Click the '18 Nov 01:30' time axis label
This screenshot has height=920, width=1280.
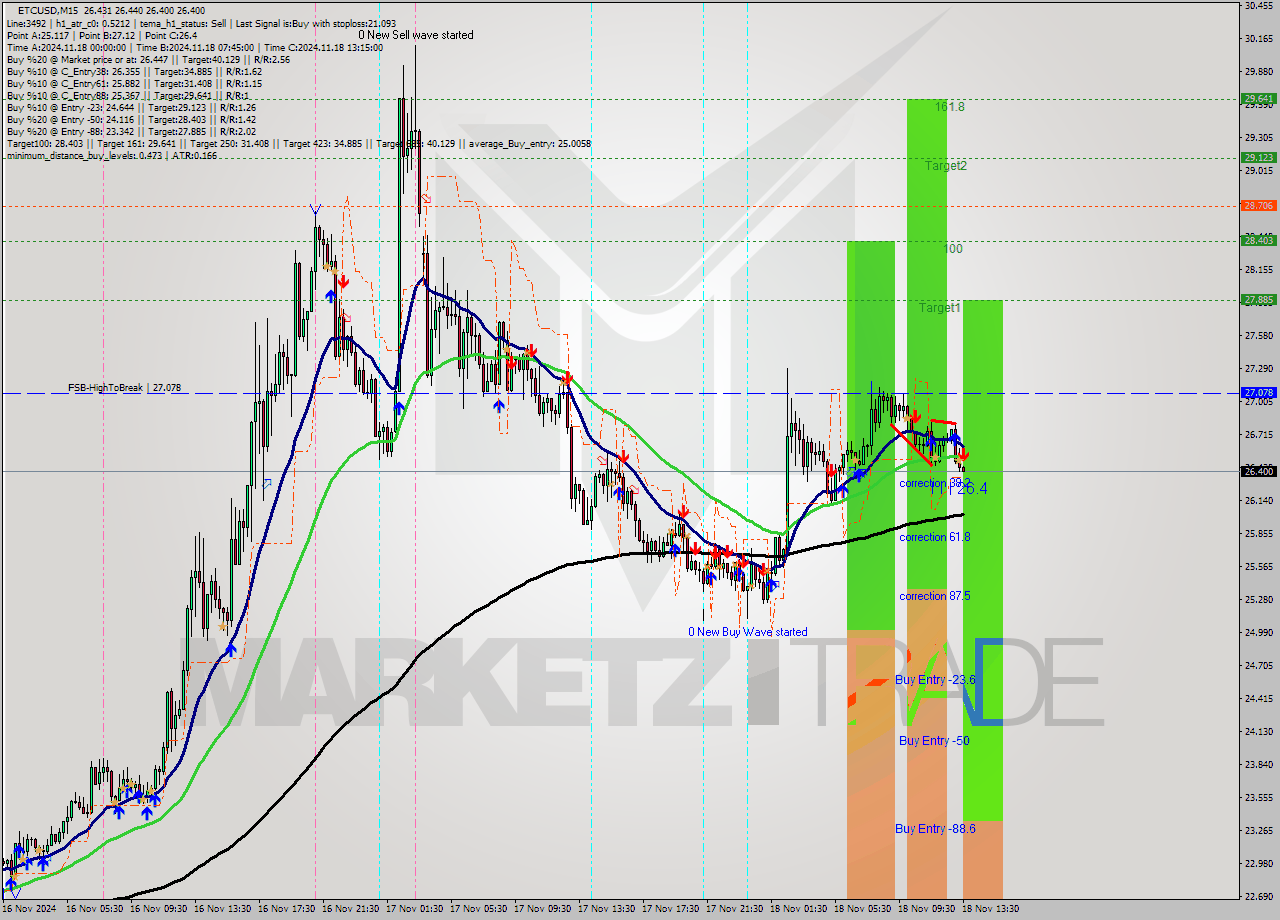tap(798, 909)
